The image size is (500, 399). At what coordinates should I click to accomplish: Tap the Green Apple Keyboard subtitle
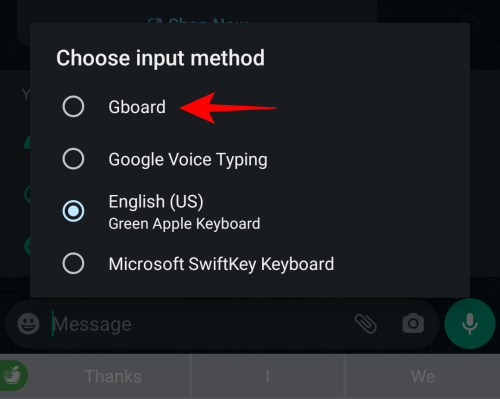pos(184,224)
